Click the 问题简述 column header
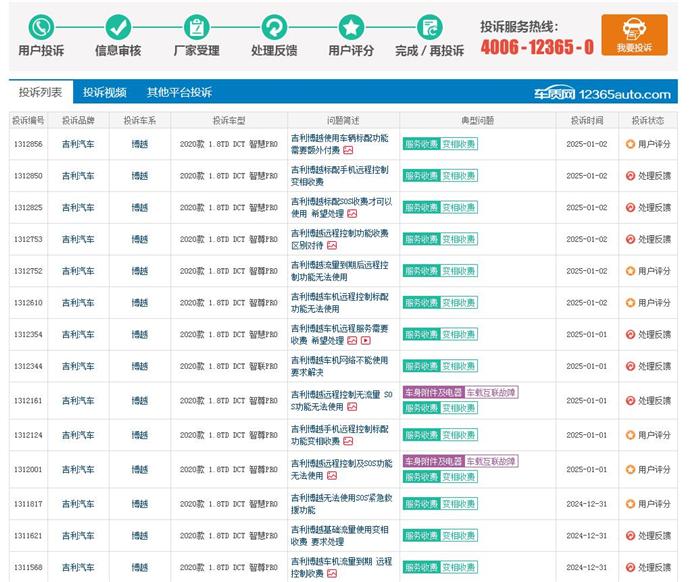Viewport: 700px width, 582px height. point(343,121)
